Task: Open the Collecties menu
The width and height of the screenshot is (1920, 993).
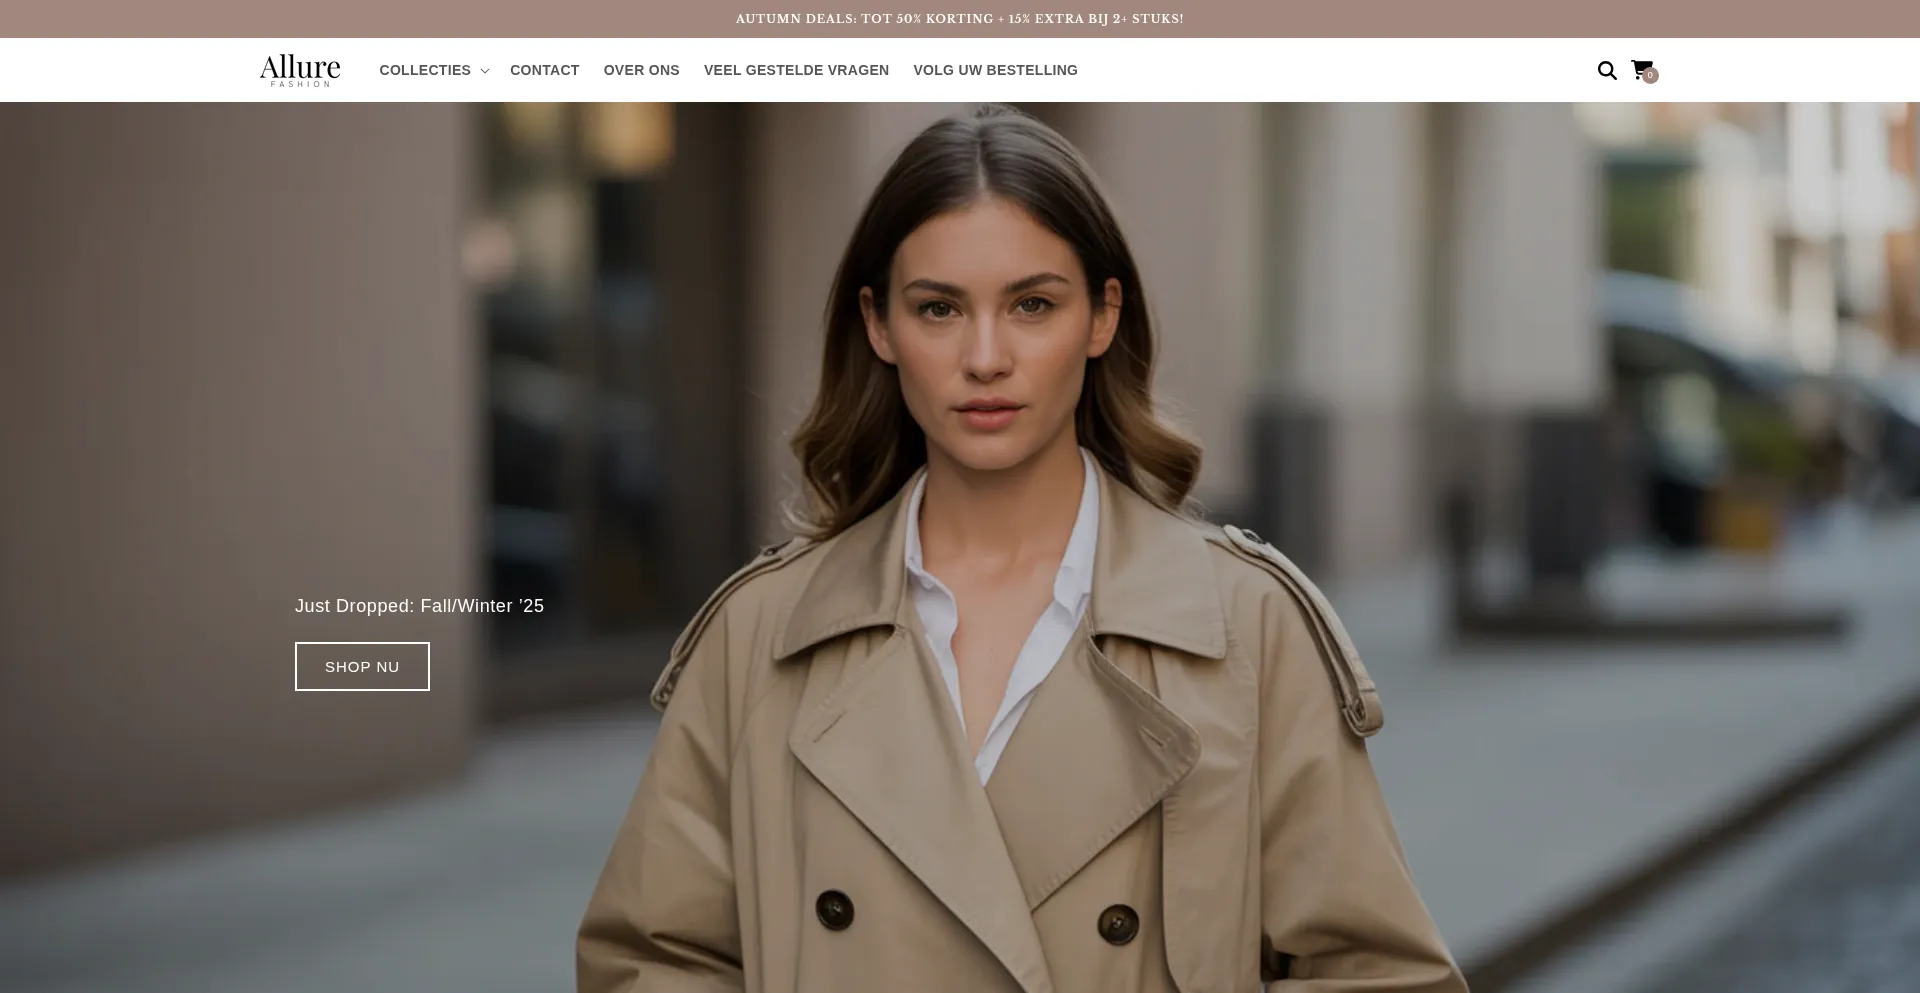Action: point(425,70)
